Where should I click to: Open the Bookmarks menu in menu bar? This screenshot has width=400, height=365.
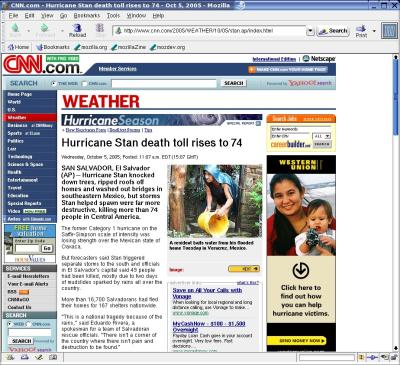(87, 16)
